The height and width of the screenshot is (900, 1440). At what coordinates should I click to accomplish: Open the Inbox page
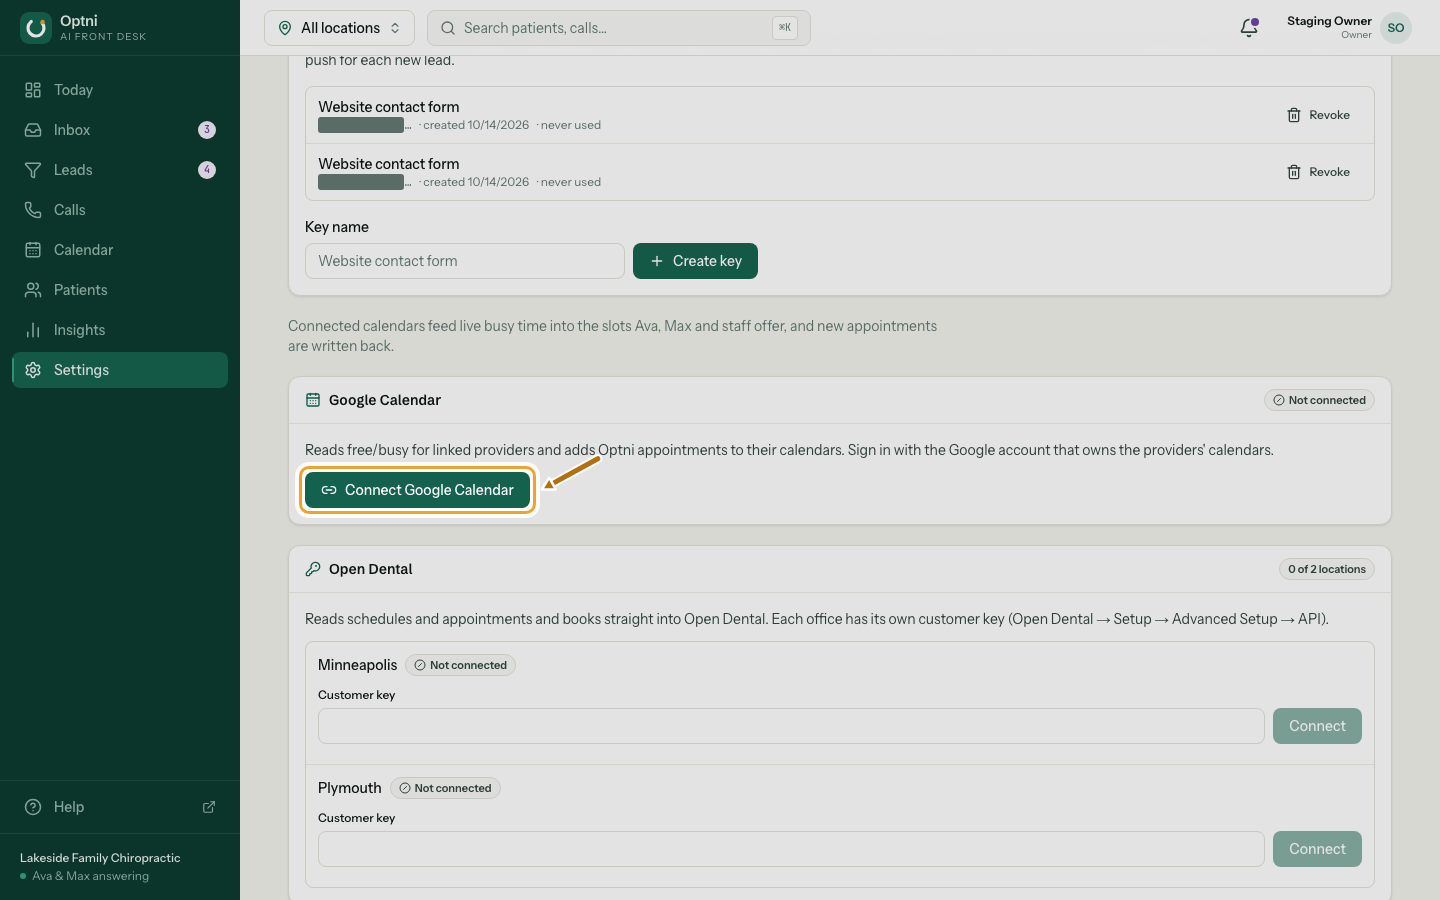(x=120, y=130)
